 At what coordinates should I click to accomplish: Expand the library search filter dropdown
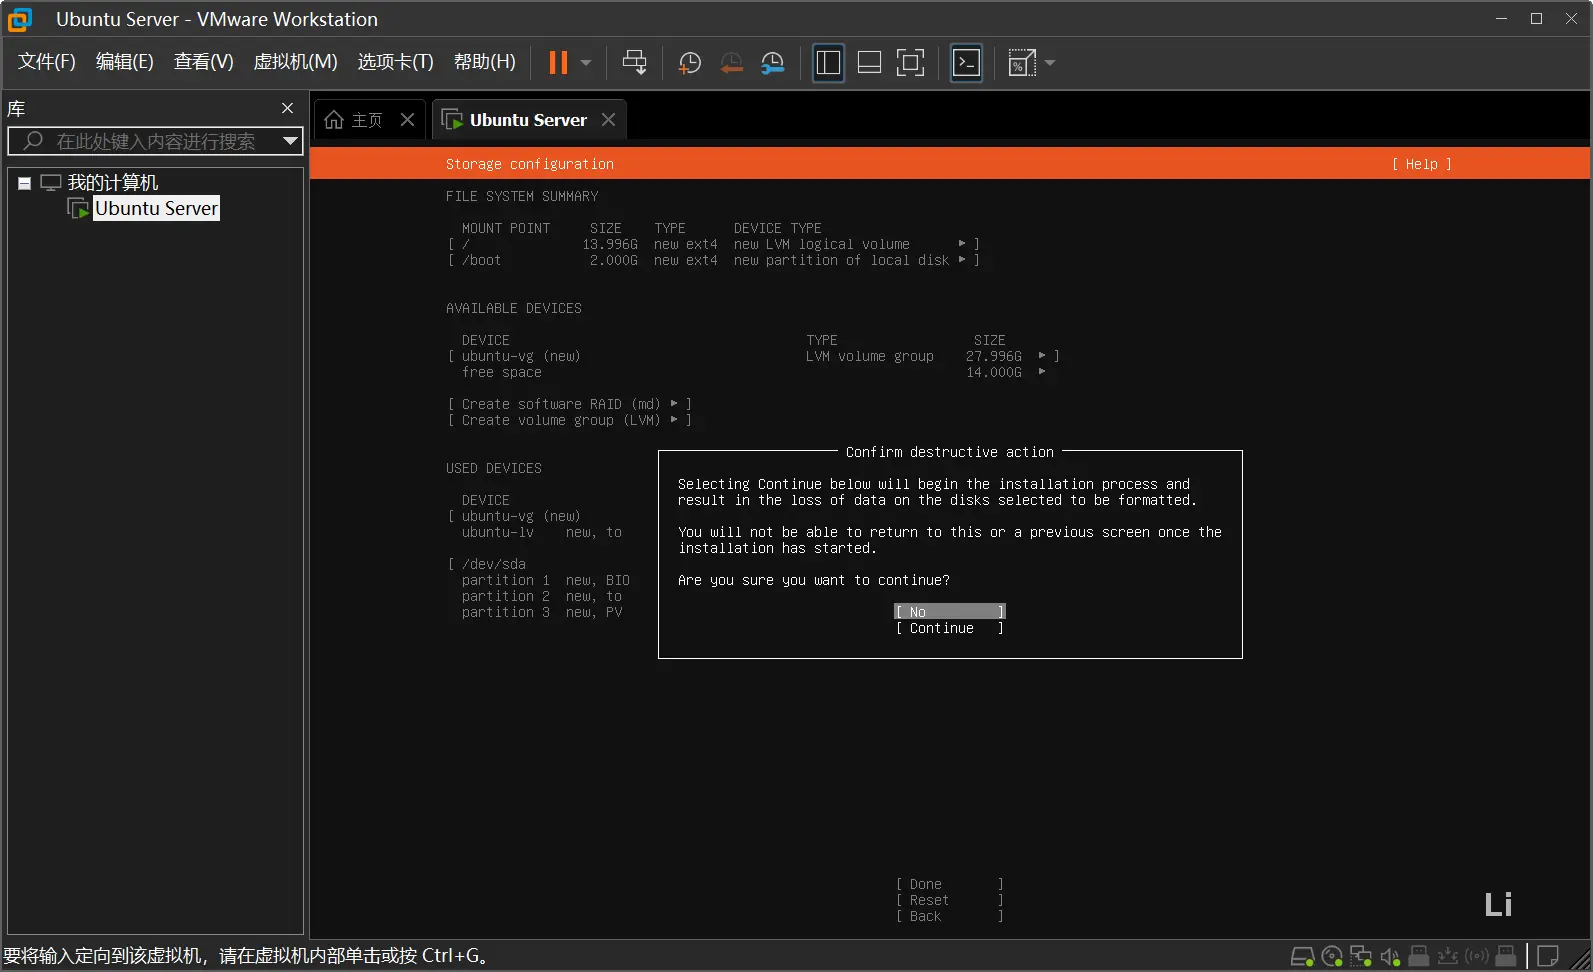pyautogui.click(x=290, y=141)
